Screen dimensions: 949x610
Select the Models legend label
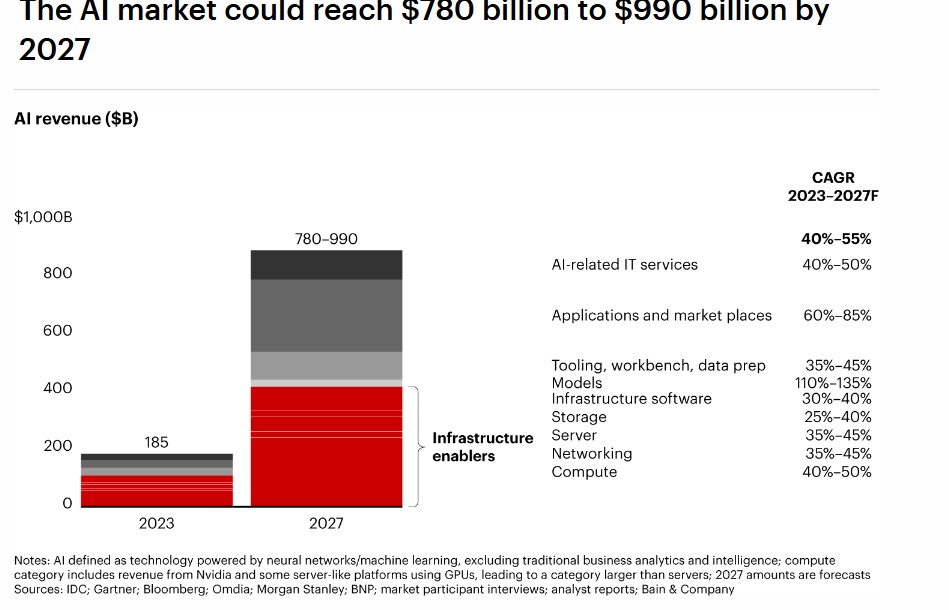point(577,383)
